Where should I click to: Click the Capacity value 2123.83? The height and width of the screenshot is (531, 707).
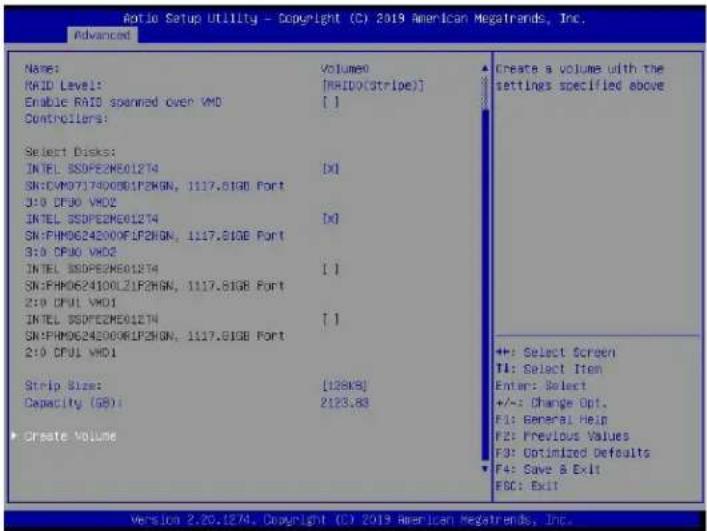coord(345,403)
